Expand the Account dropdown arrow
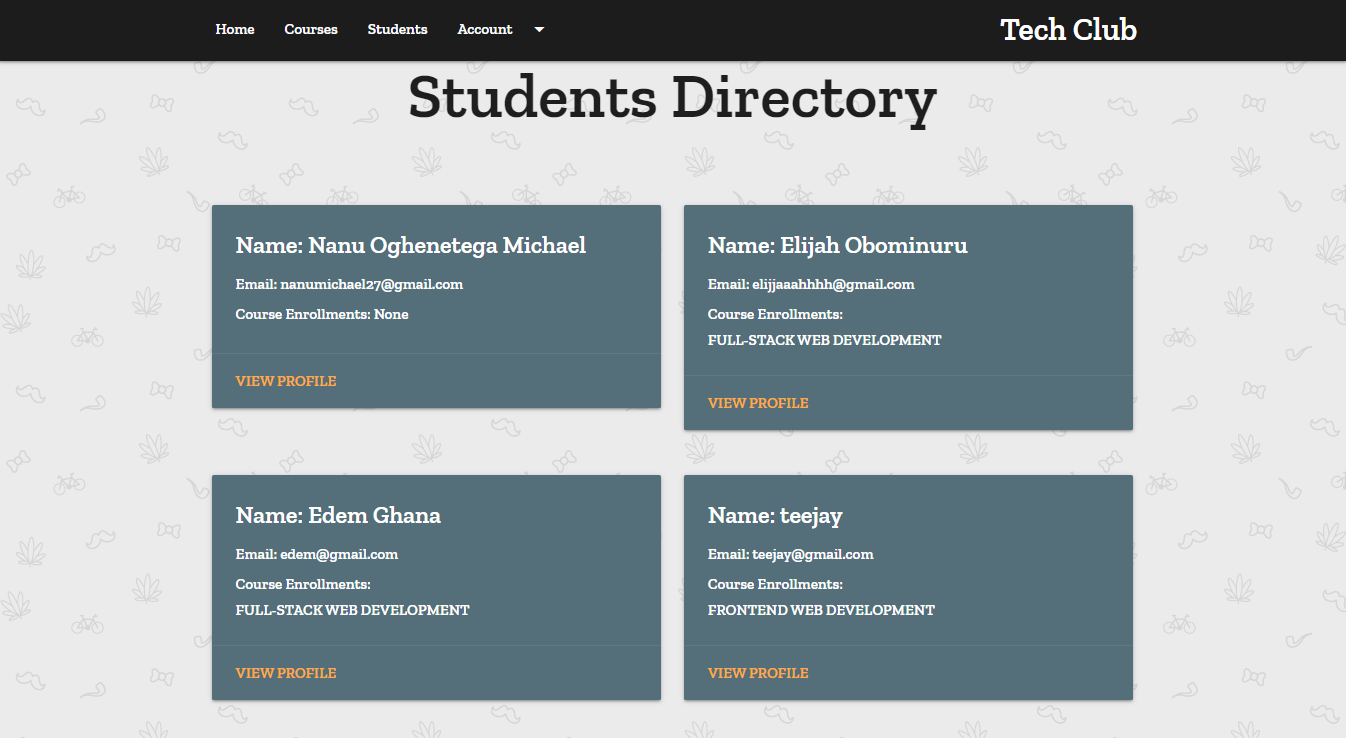The height and width of the screenshot is (738, 1346). pyautogui.click(x=539, y=29)
